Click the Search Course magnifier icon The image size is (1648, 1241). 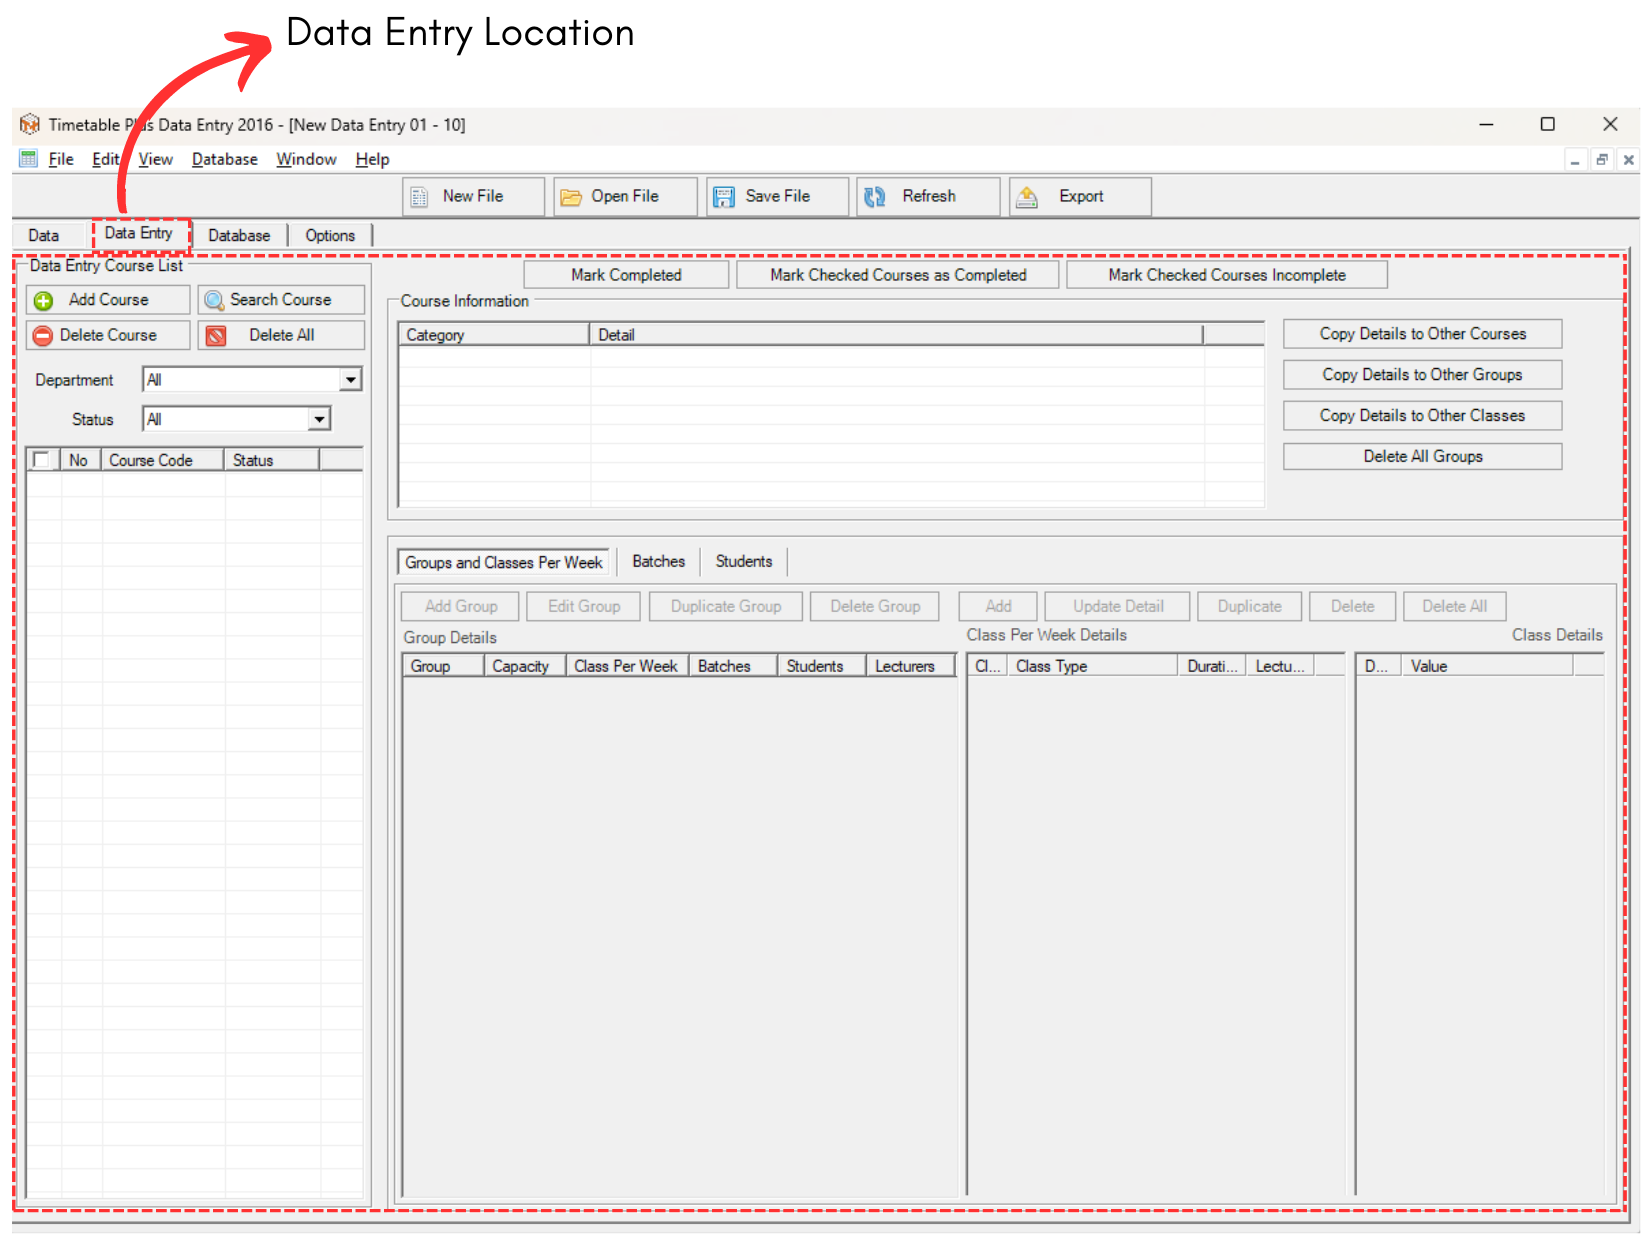[214, 300]
